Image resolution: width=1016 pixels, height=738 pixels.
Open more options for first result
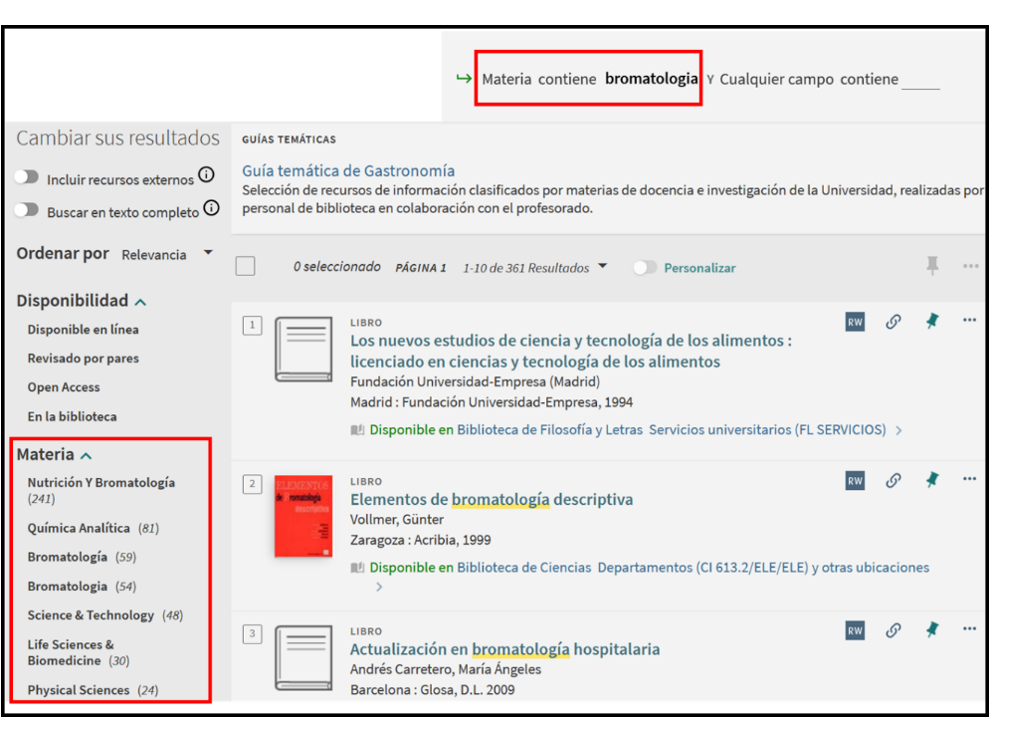pyautogui.click(x=969, y=321)
